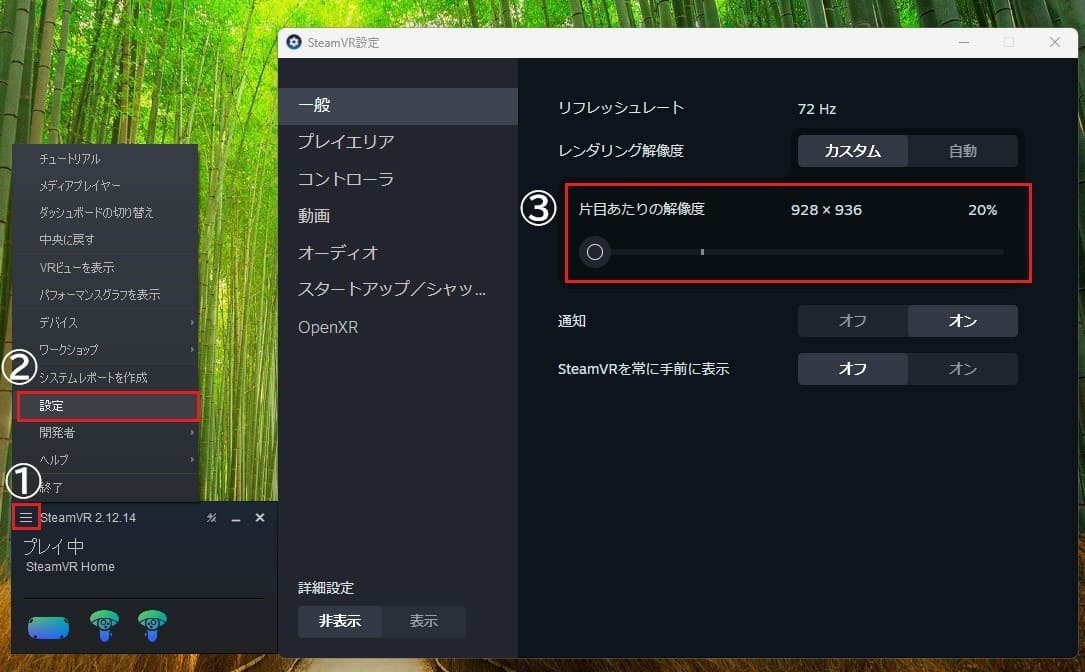
Task: Click the 20% resolution percentage
Action: coord(983,210)
